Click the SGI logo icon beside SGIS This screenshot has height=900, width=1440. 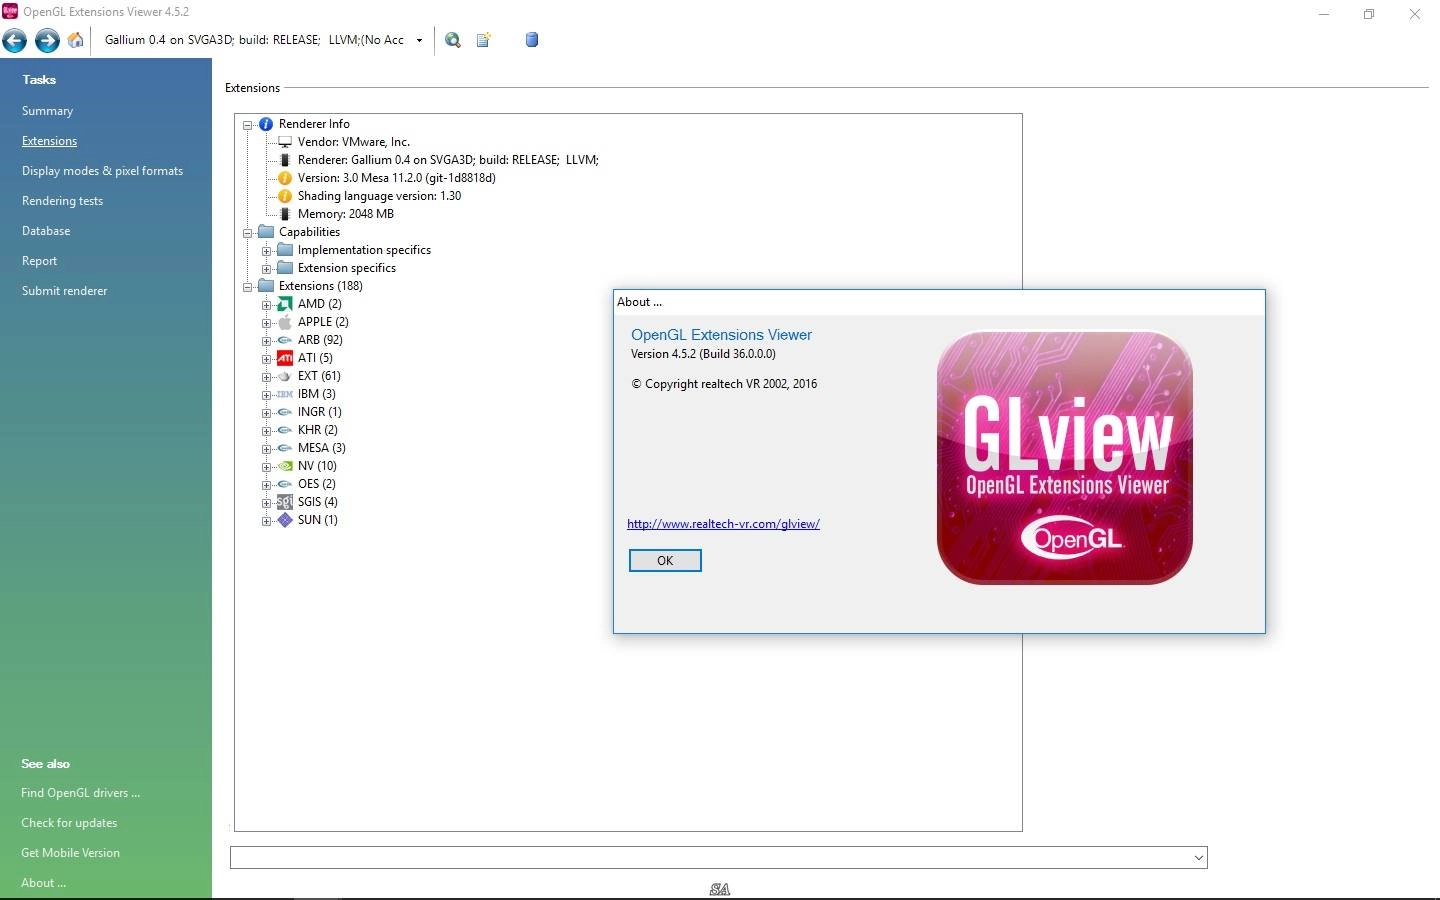[285, 502]
